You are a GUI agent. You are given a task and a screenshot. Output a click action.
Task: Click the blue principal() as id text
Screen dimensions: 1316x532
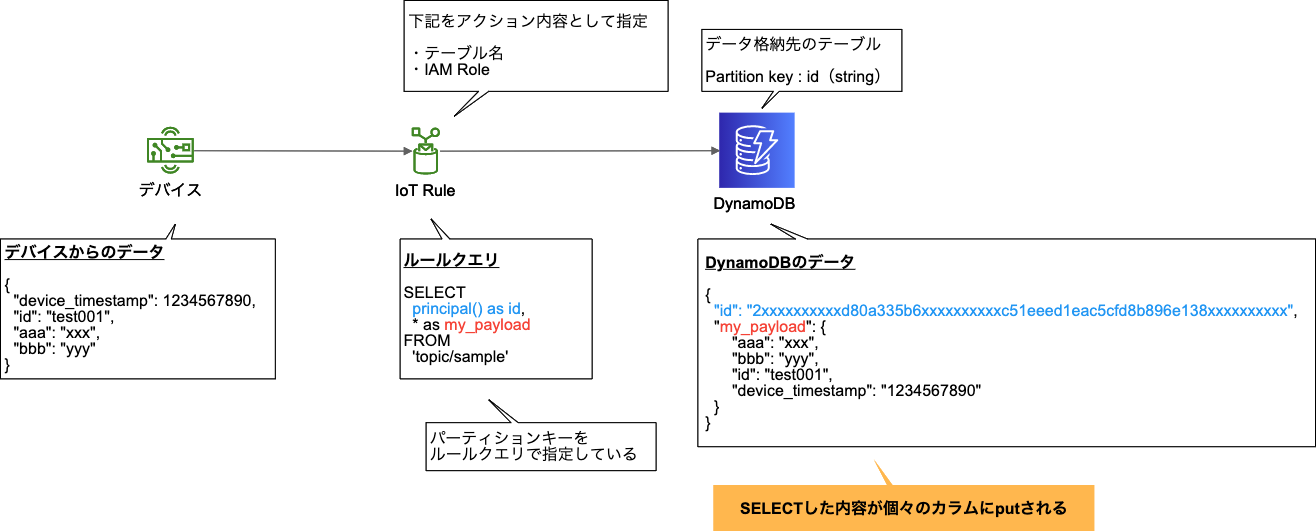click(467, 309)
